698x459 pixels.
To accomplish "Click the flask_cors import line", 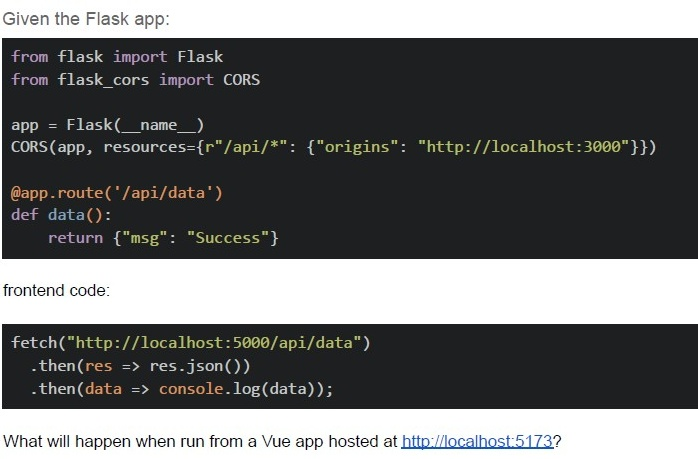I will pos(136,80).
